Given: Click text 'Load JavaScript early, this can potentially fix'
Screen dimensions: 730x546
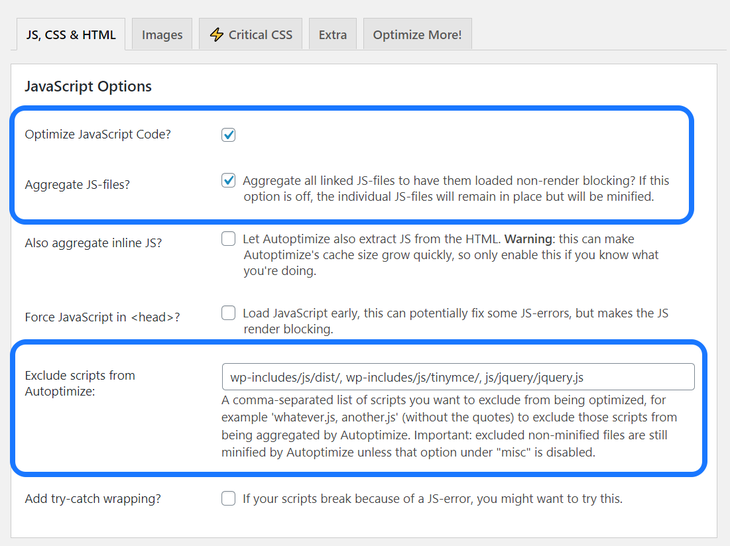Looking at the screenshot, I should click(455, 321).
